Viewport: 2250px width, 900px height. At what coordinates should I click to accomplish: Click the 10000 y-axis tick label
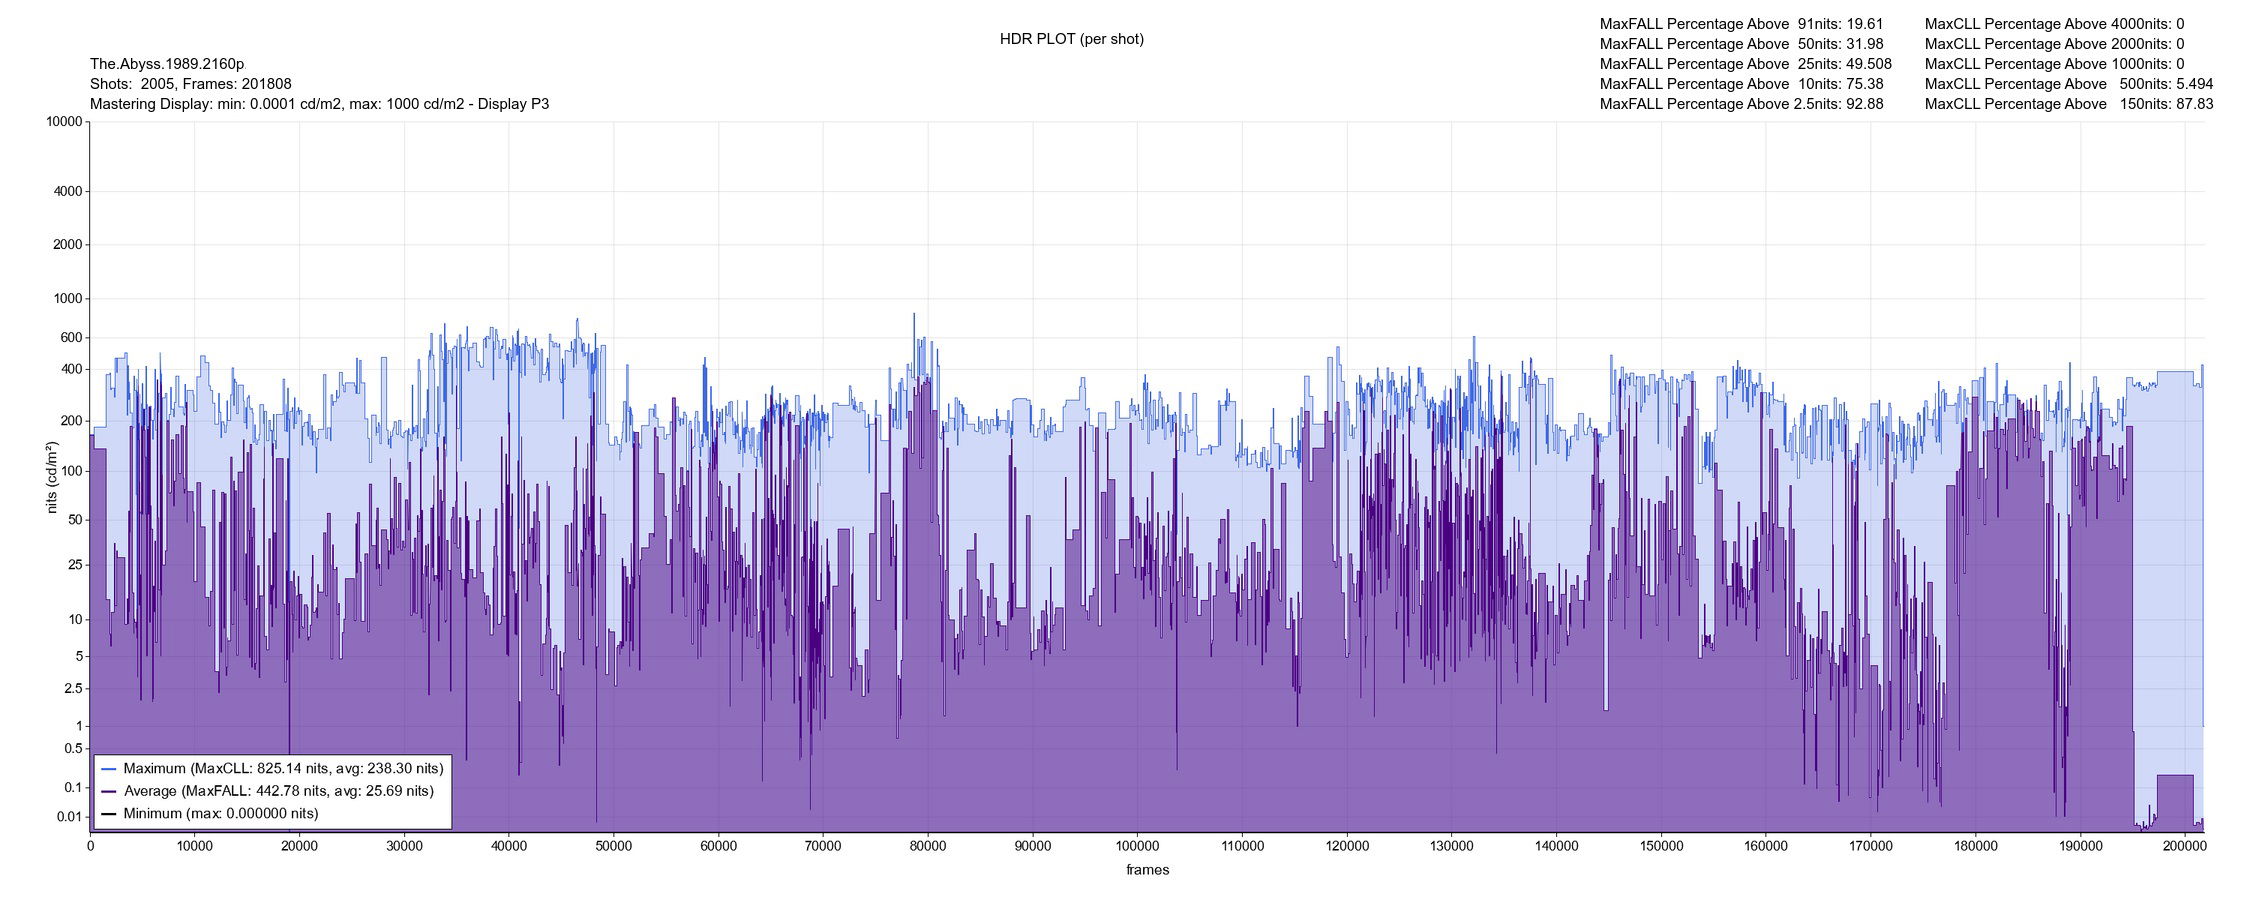point(64,121)
